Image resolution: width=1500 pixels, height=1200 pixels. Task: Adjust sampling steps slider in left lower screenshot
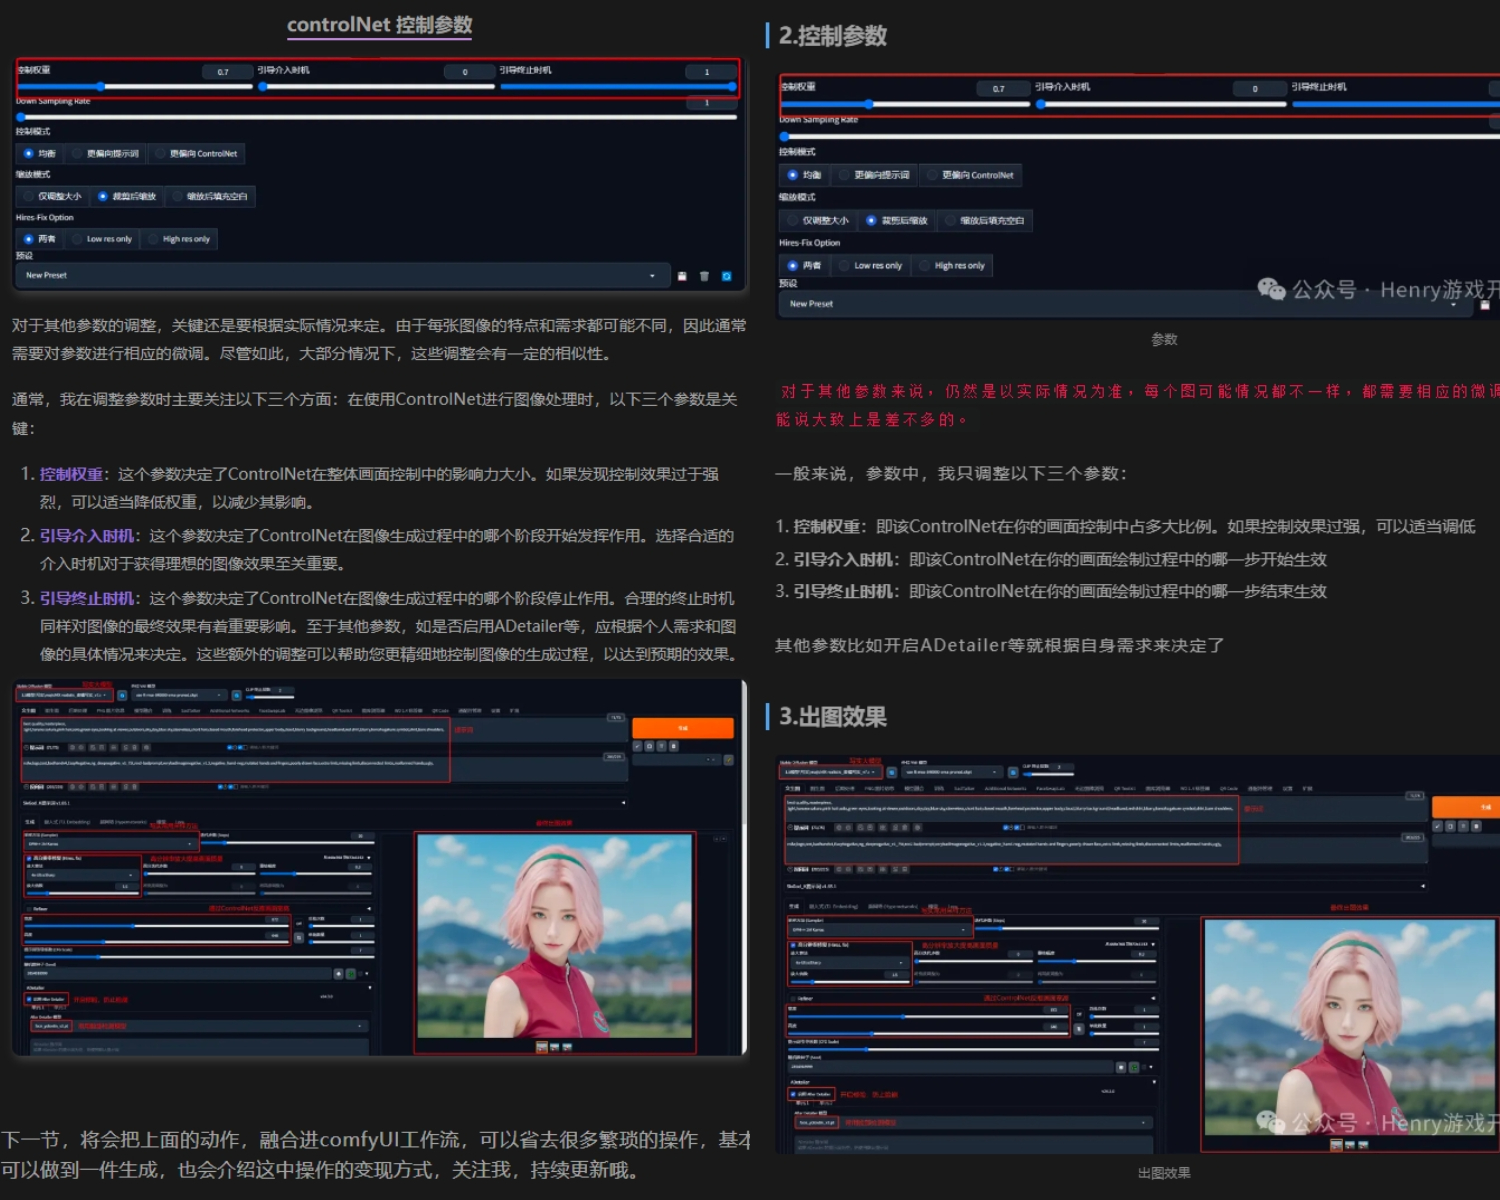coord(287,843)
